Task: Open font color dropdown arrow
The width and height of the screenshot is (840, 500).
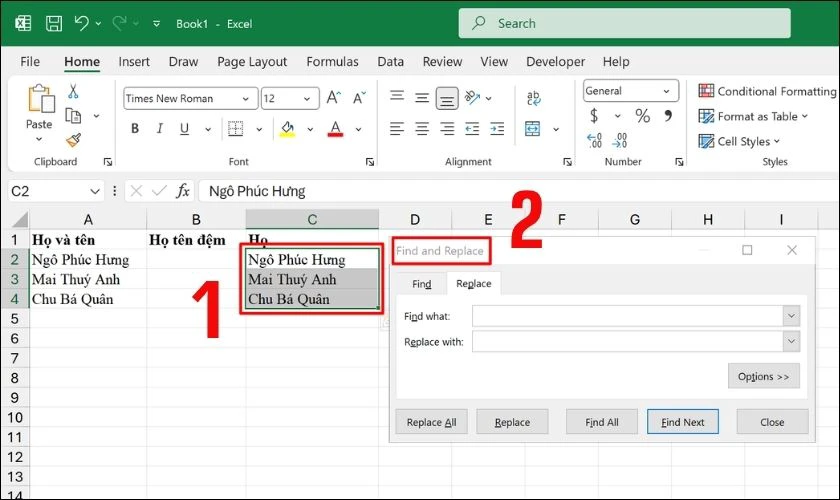Action: 358,129
